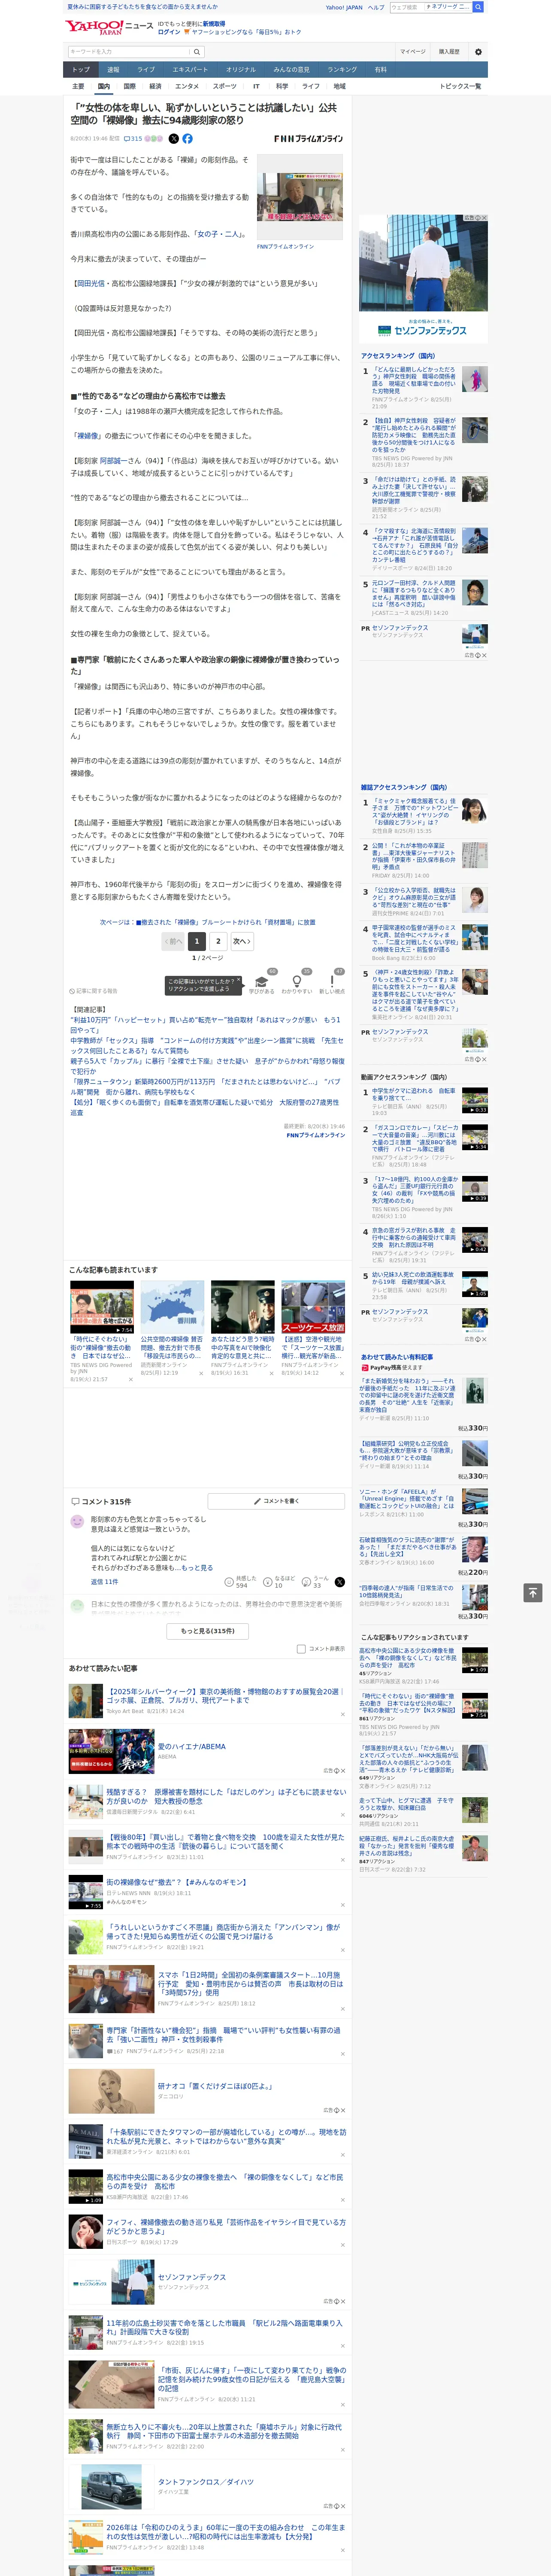Expand the comment with もっと見る link

(x=196, y=1568)
